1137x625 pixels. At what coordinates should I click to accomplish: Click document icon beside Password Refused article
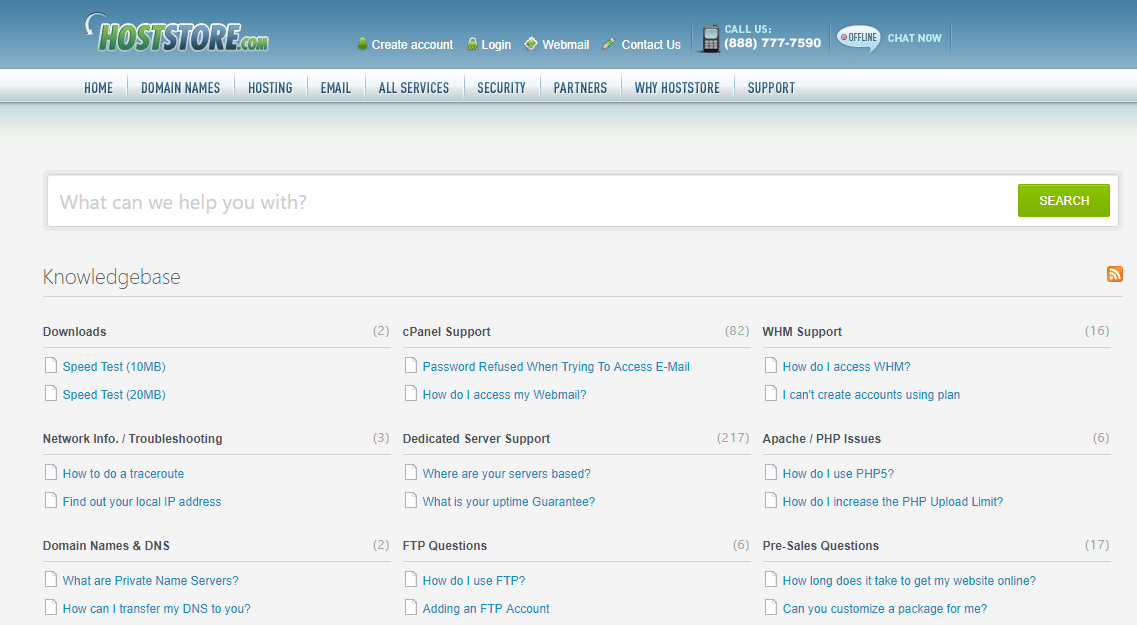tap(411, 365)
